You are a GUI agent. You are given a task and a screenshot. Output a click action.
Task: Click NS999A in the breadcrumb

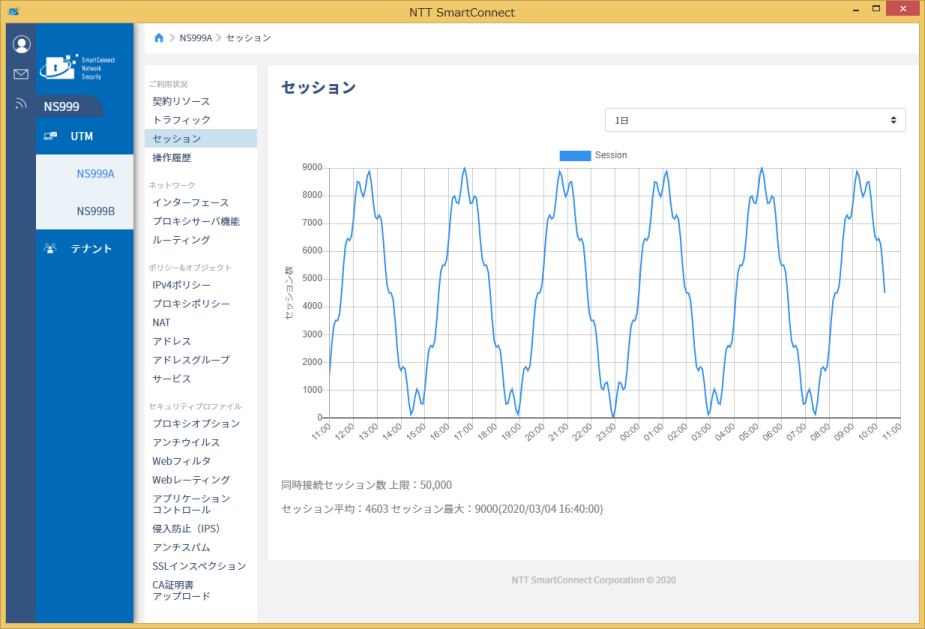(195, 38)
